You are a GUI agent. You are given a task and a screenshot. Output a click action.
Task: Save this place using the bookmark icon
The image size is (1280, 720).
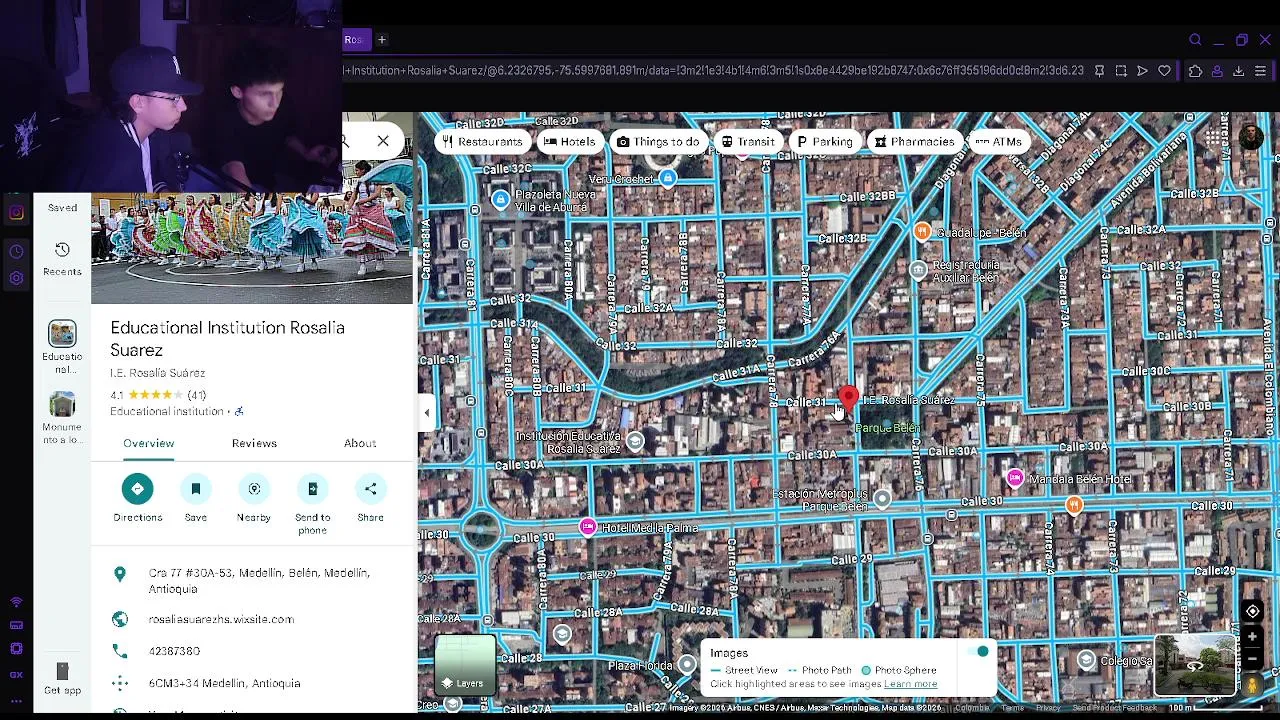tap(196, 488)
